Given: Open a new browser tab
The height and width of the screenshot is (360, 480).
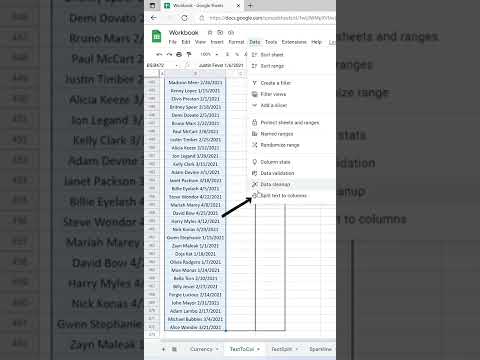Looking at the screenshot, I should pyautogui.click(x=250, y=5).
